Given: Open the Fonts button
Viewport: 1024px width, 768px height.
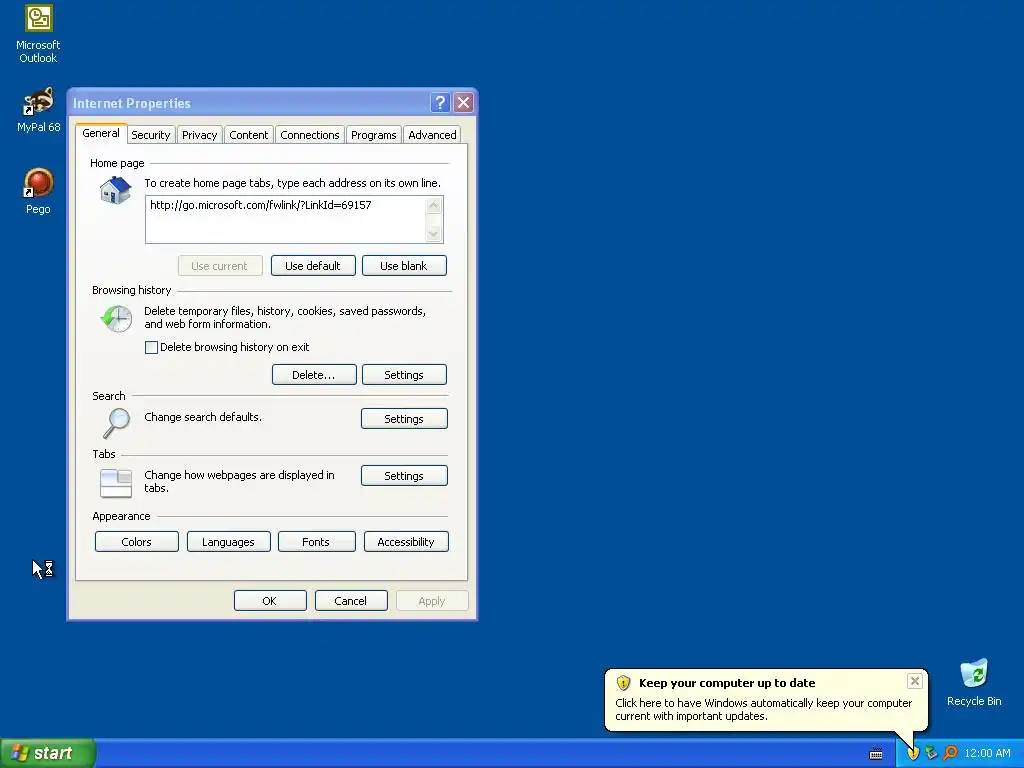Looking at the screenshot, I should point(316,542).
